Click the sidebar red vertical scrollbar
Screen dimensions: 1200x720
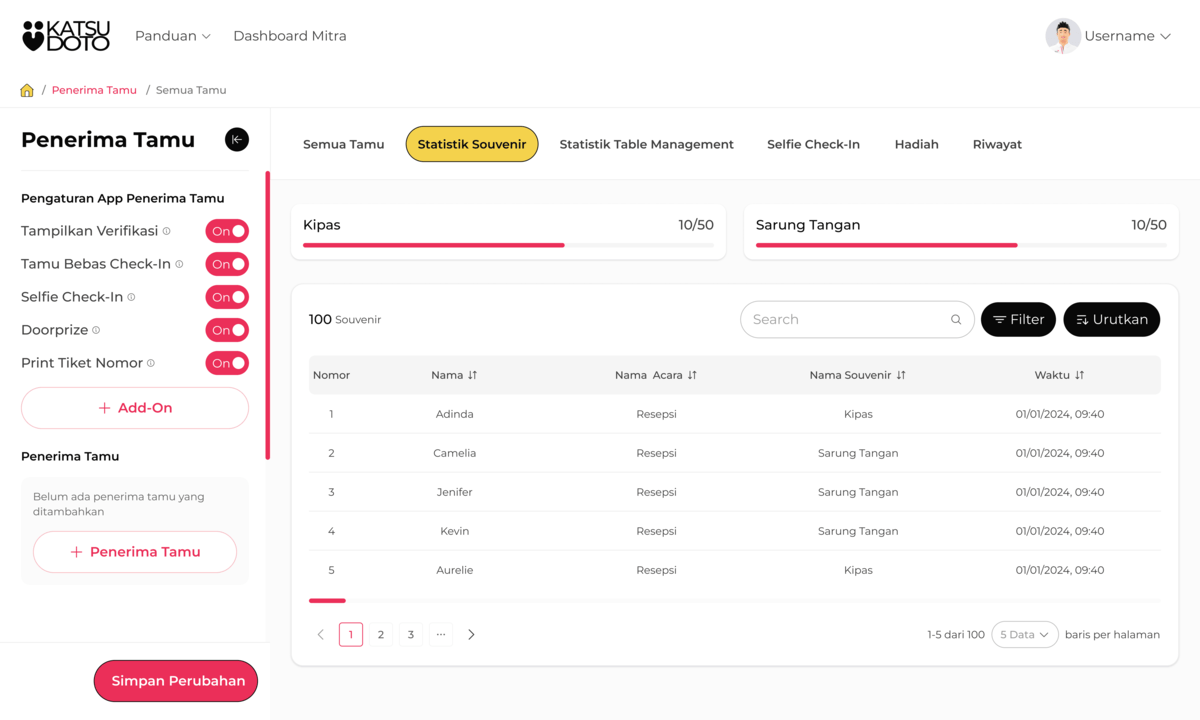(x=267, y=315)
